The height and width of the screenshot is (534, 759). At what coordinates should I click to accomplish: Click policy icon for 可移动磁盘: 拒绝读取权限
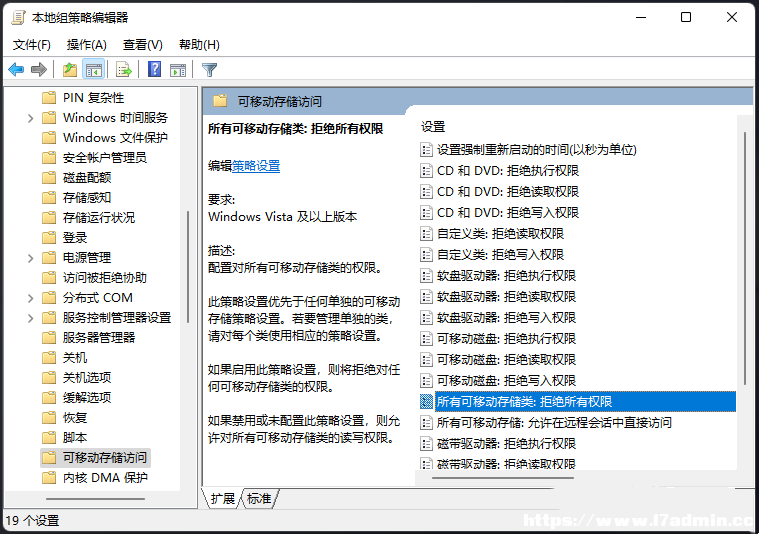(426, 360)
